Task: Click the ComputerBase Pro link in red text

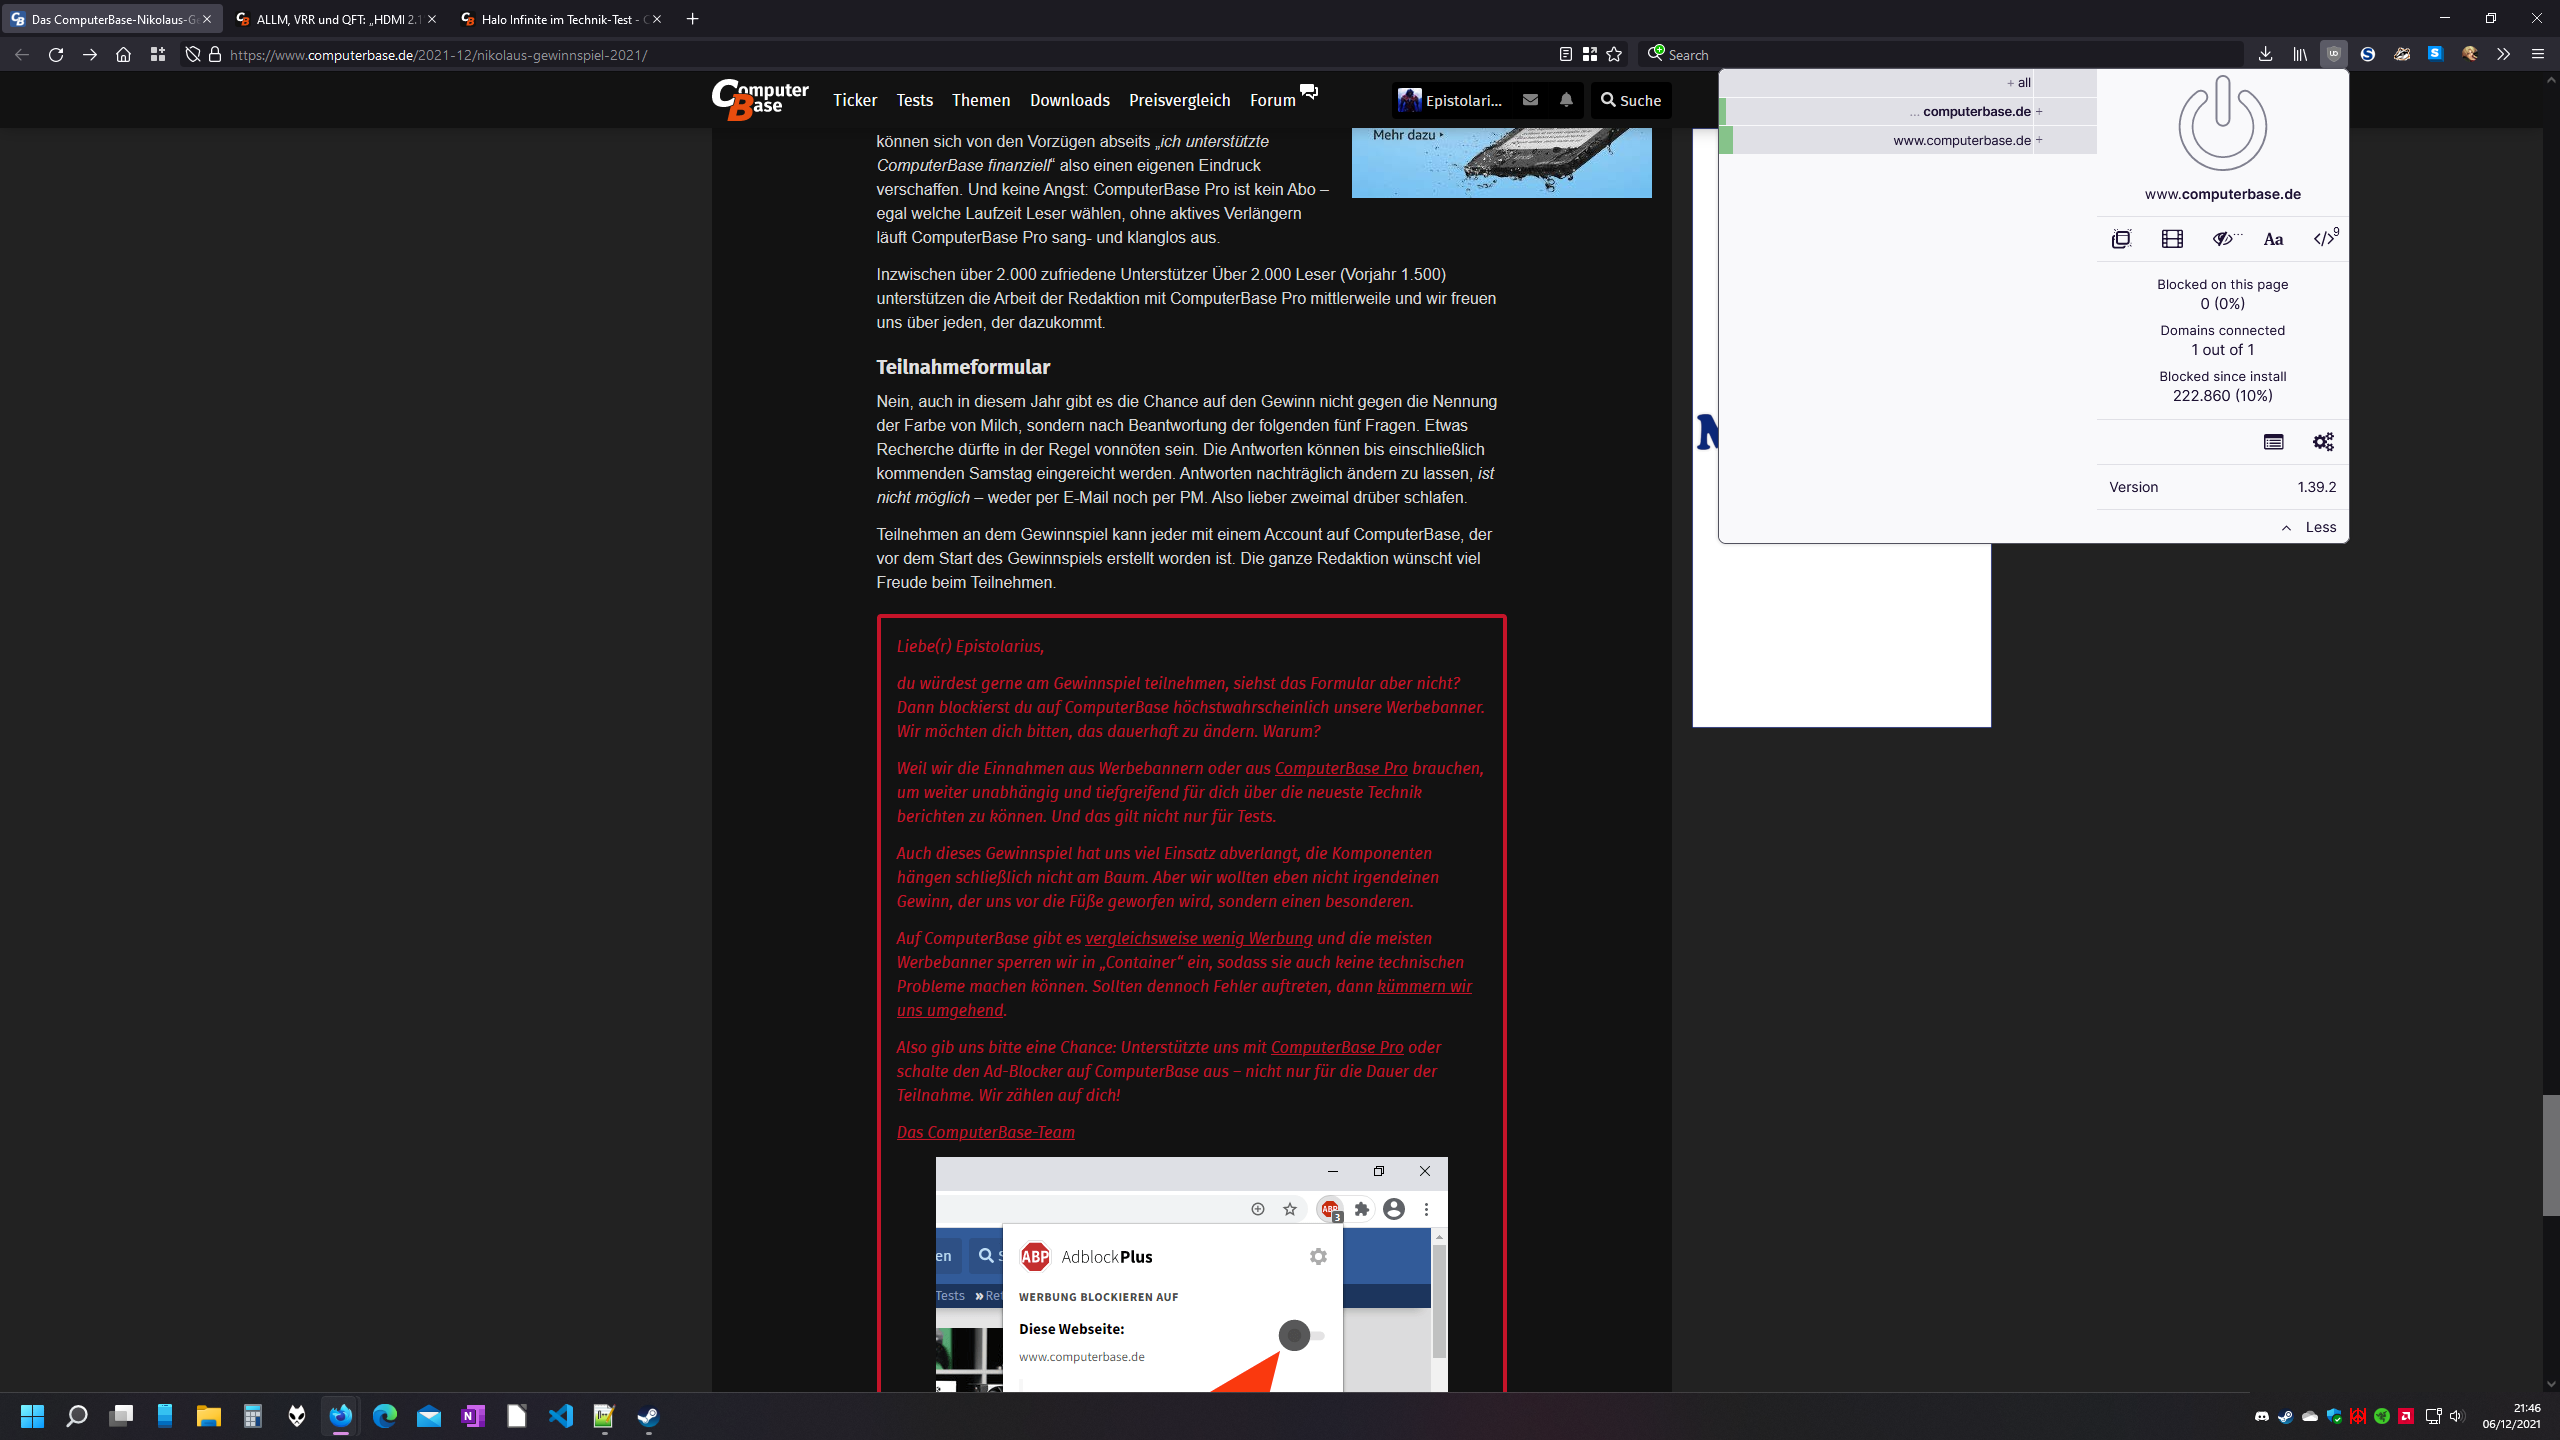Action: (1341, 769)
